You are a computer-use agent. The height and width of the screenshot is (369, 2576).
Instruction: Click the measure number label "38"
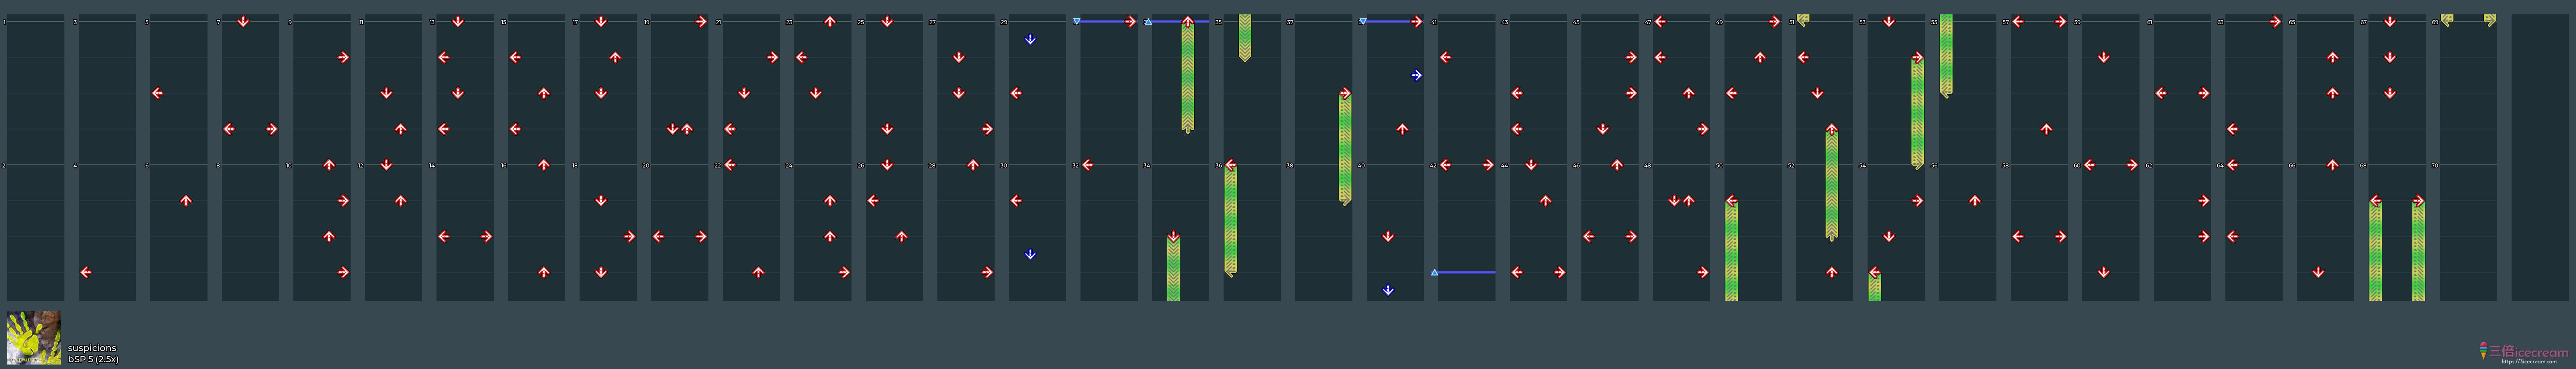click(1290, 166)
